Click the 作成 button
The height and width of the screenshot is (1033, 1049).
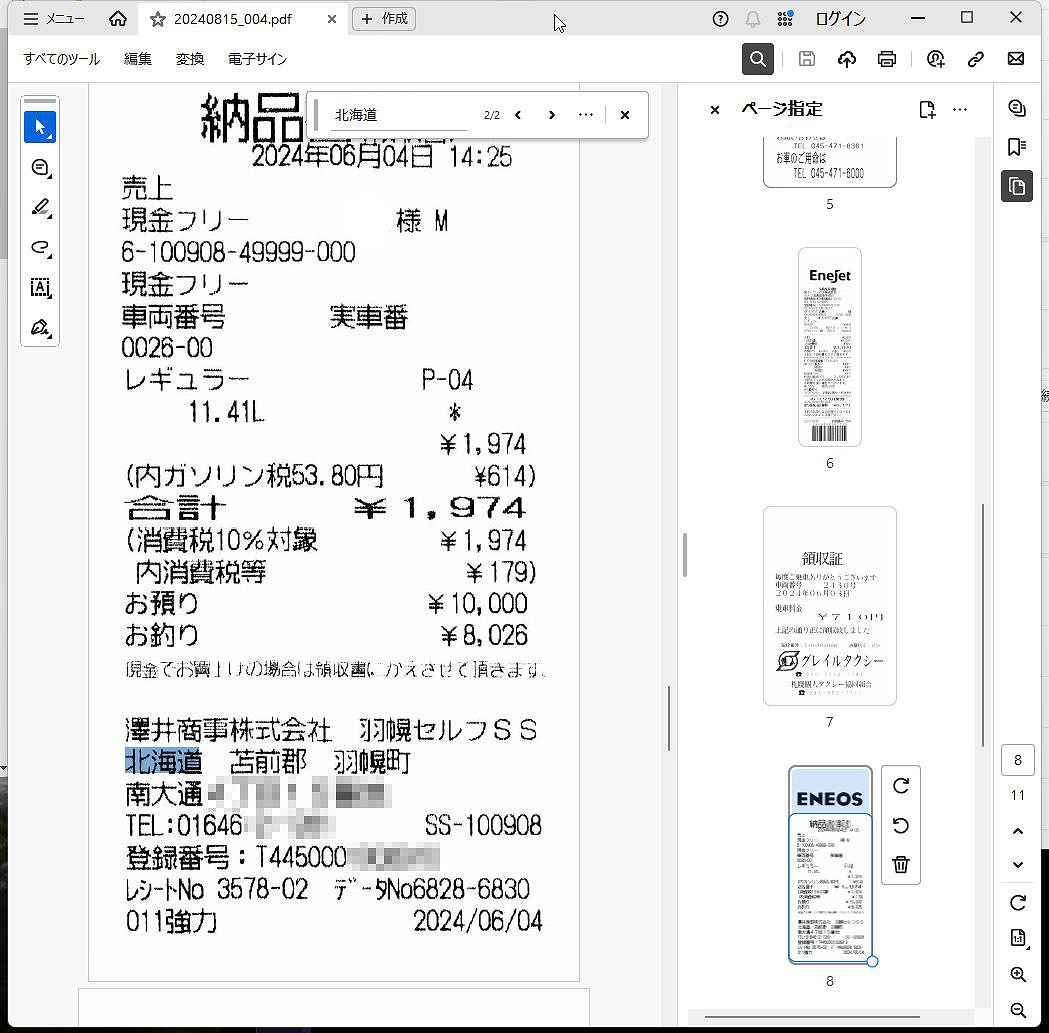[384, 19]
